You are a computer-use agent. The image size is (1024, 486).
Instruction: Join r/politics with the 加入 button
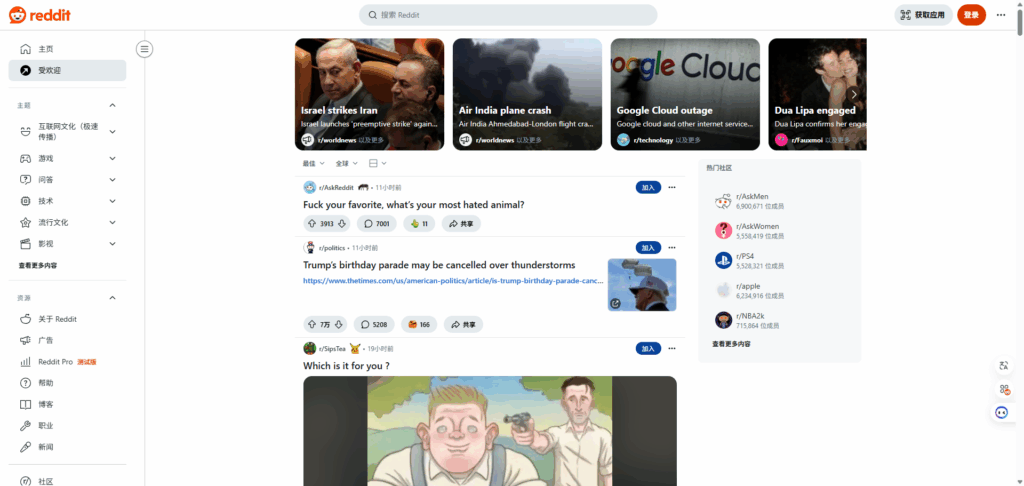(648, 248)
